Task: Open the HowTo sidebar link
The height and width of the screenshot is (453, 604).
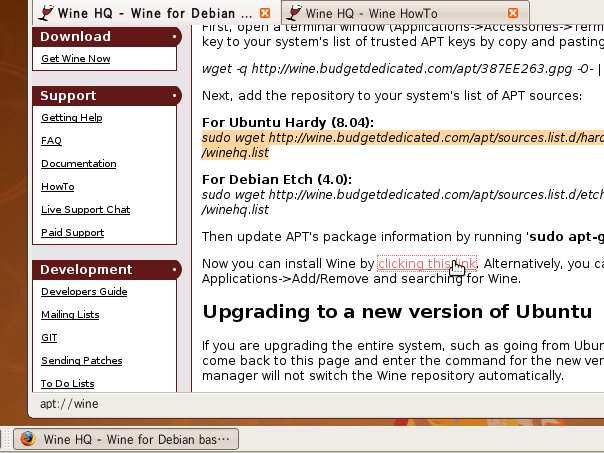Action: [x=58, y=187]
